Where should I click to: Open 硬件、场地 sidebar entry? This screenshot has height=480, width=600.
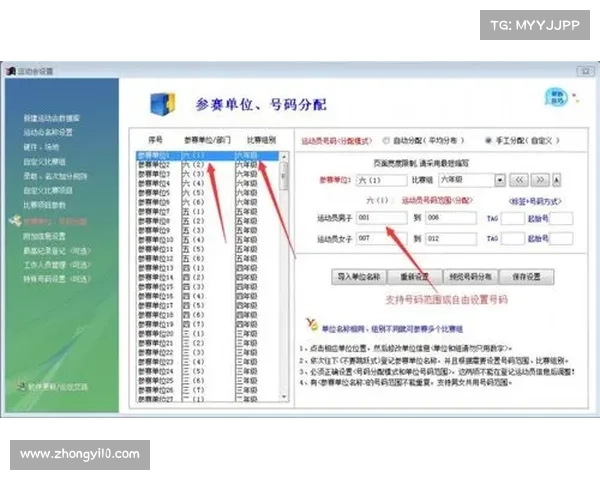pos(41,147)
